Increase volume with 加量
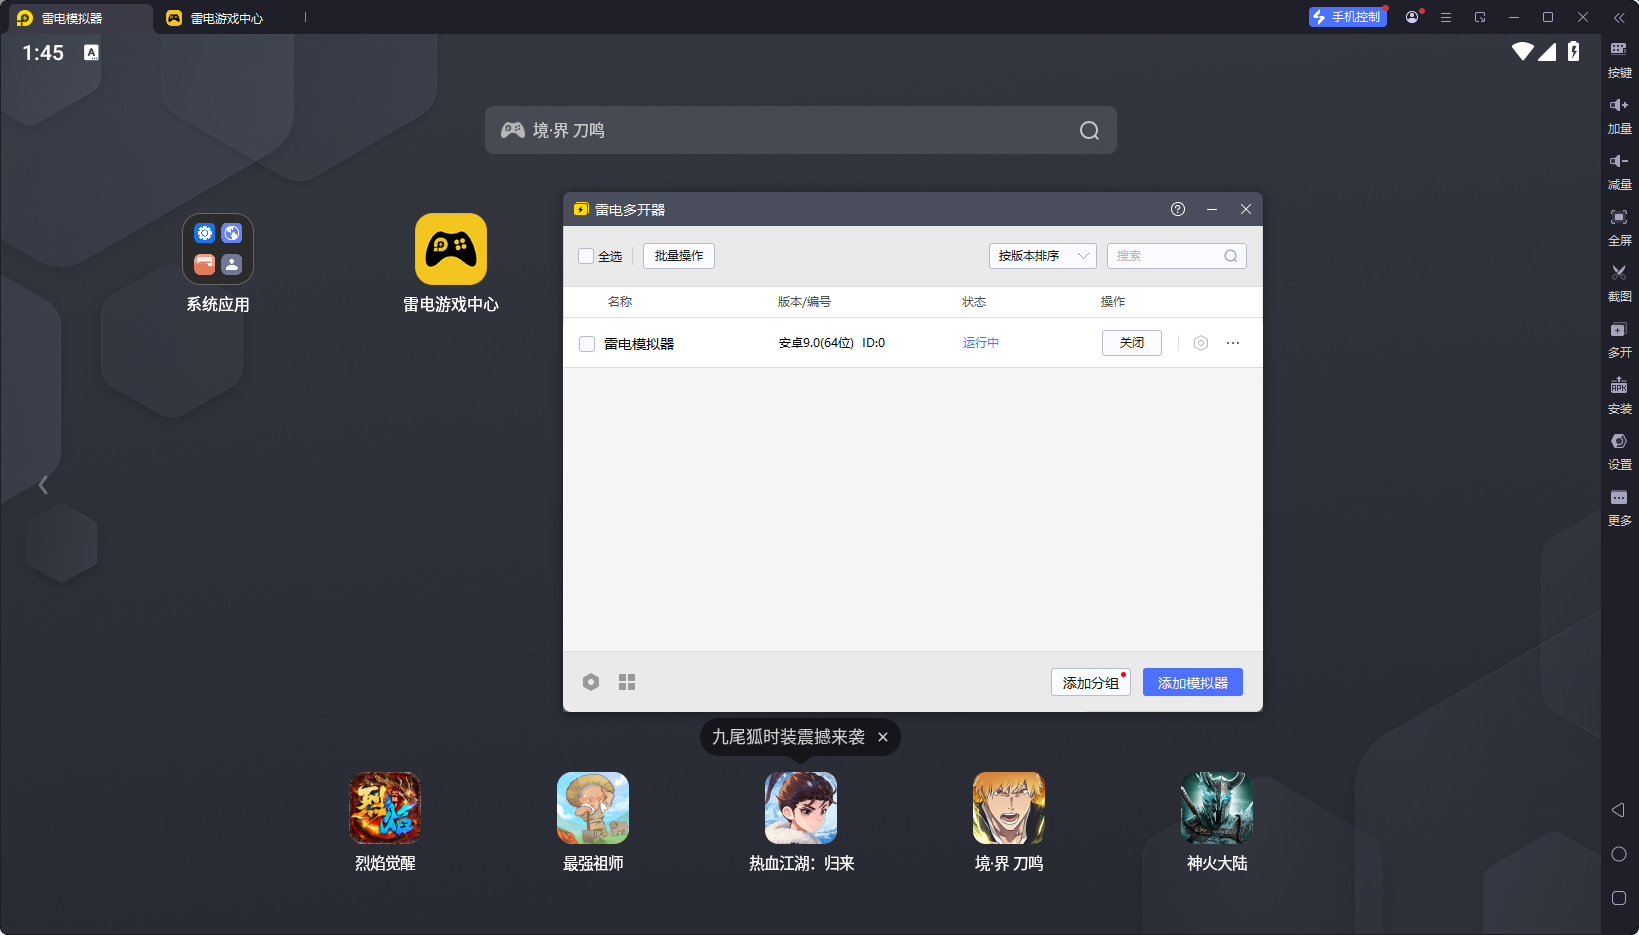 [x=1619, y=115]
